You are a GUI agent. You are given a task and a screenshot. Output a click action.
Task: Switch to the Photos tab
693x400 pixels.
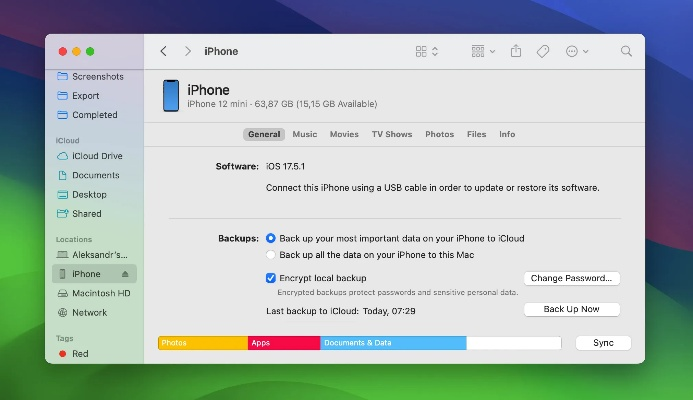(x=439, y=134)
